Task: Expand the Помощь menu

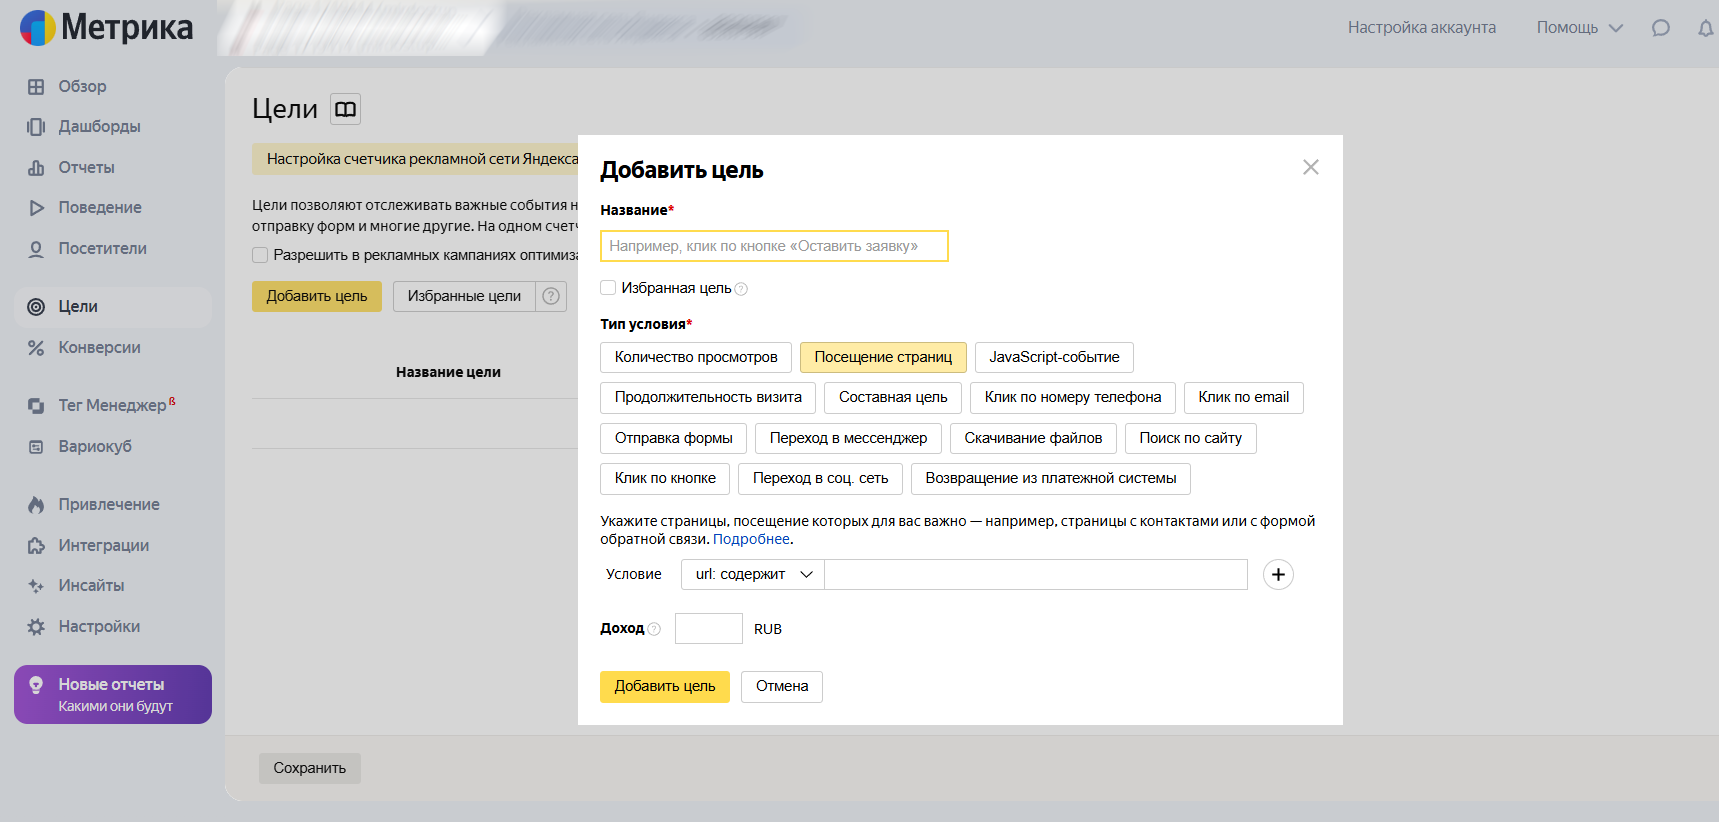Action: pyautogui.click(x=1578, y=28)
